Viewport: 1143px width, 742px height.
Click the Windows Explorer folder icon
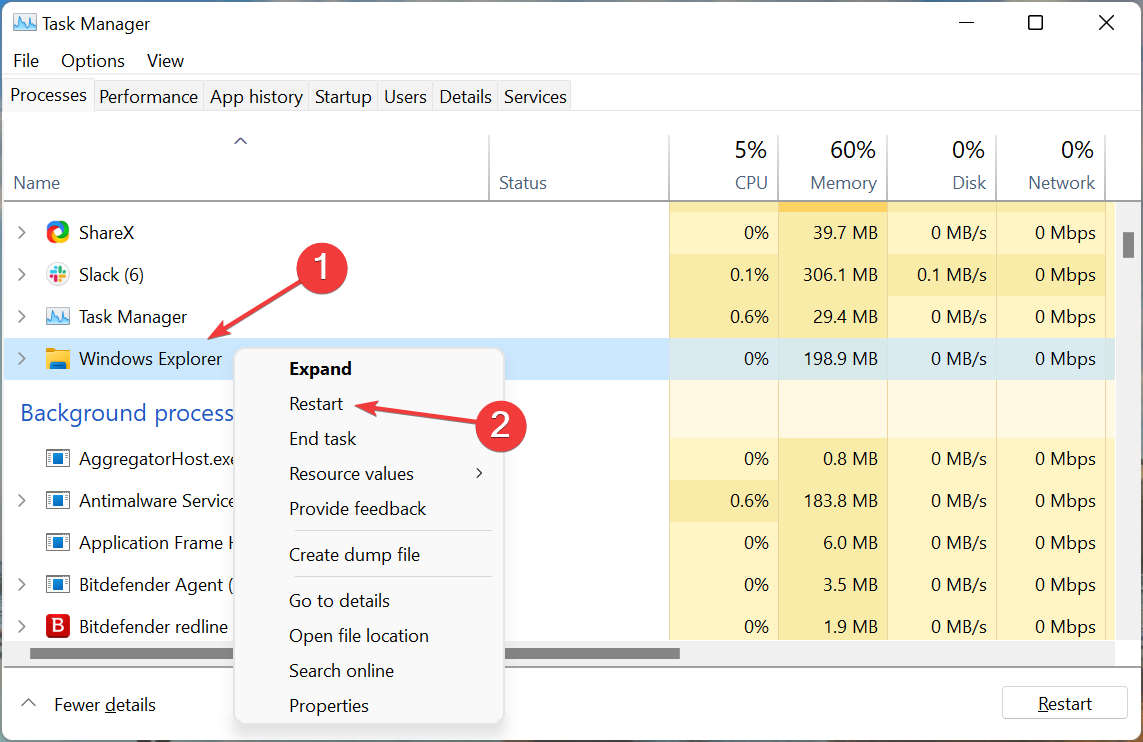(58, 358)
